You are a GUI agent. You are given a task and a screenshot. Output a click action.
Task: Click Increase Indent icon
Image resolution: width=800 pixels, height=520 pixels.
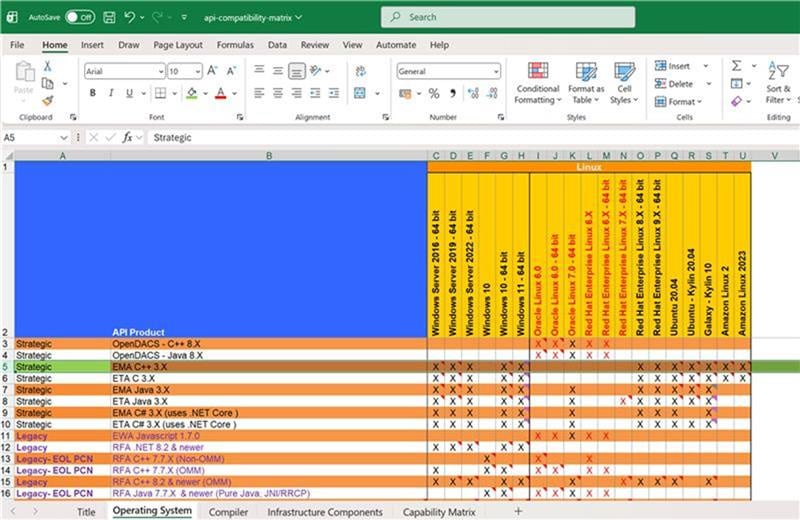(x=334, y=93)
